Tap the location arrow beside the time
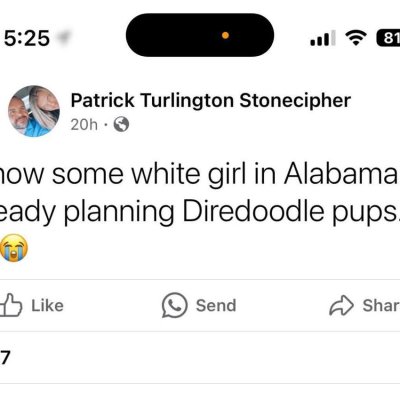The width and height of the screenshot is (400, 400). (x=63, y=38)
